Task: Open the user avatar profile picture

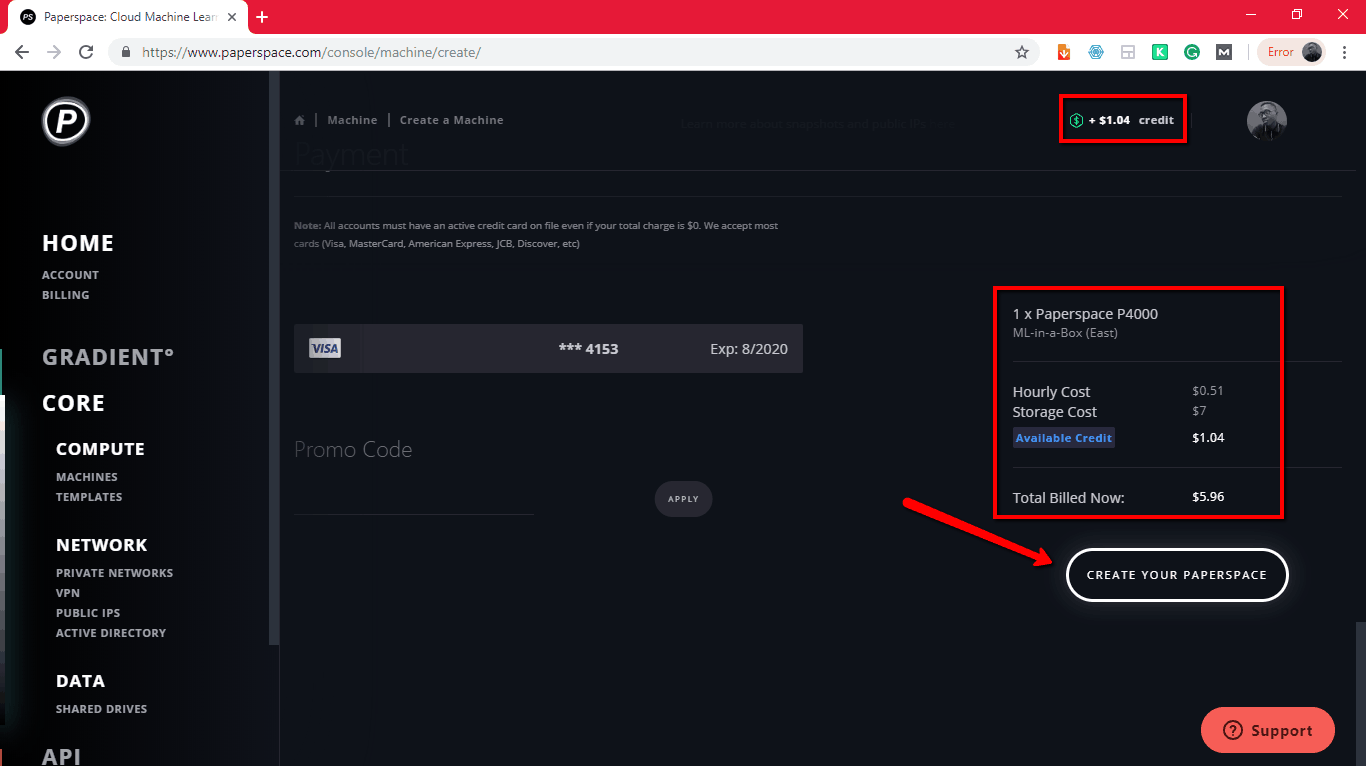Action: 1266,120
